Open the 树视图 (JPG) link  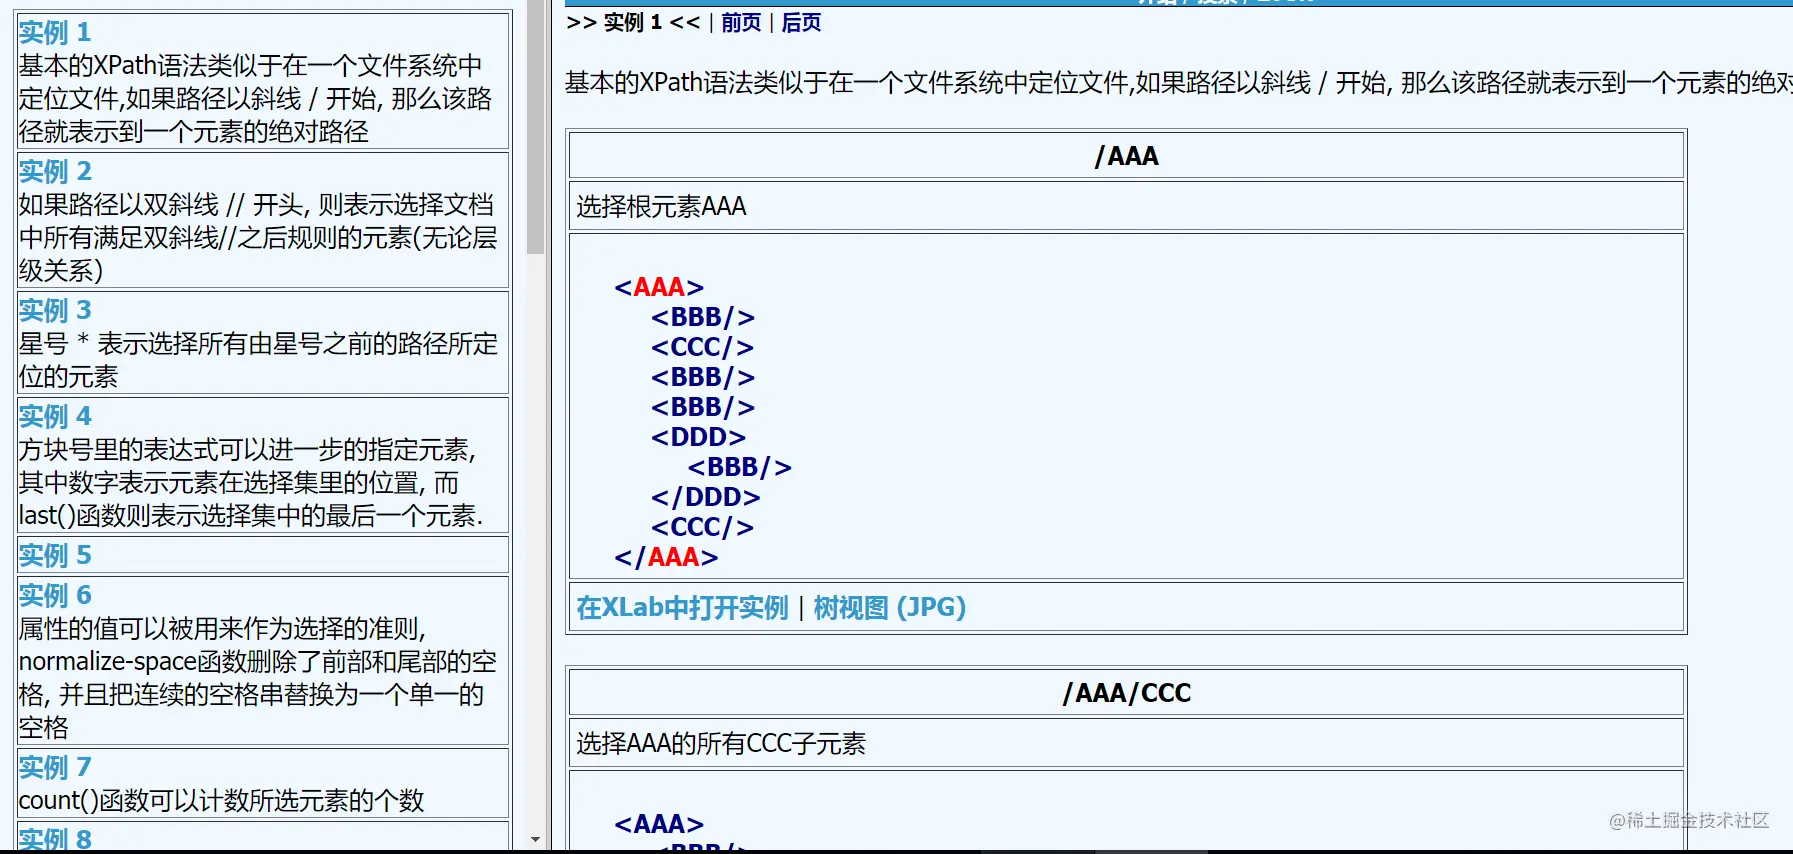[x=890, y=607]
